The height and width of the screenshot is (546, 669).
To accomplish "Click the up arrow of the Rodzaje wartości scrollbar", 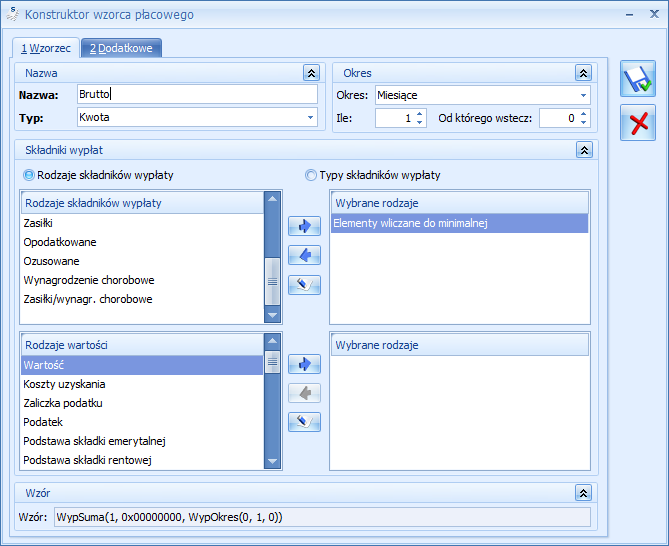I will pos(272,340).
